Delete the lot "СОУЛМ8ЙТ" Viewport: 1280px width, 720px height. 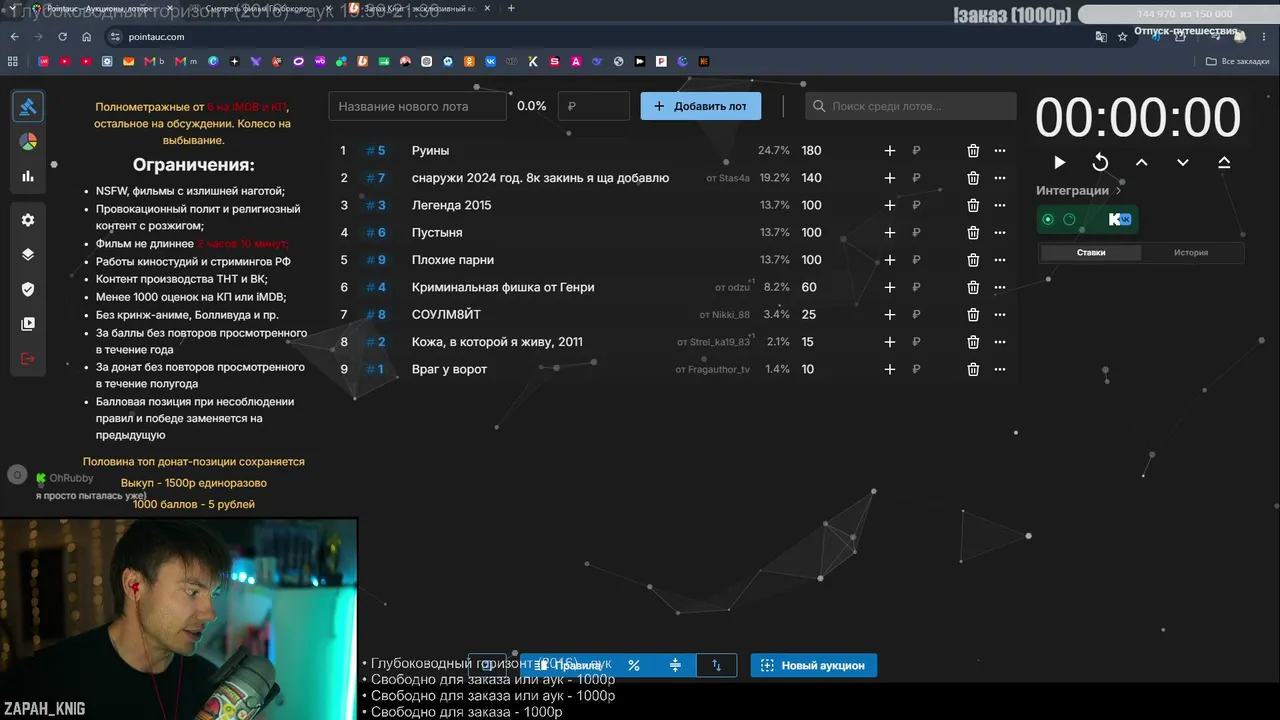[x=973, y=315]
